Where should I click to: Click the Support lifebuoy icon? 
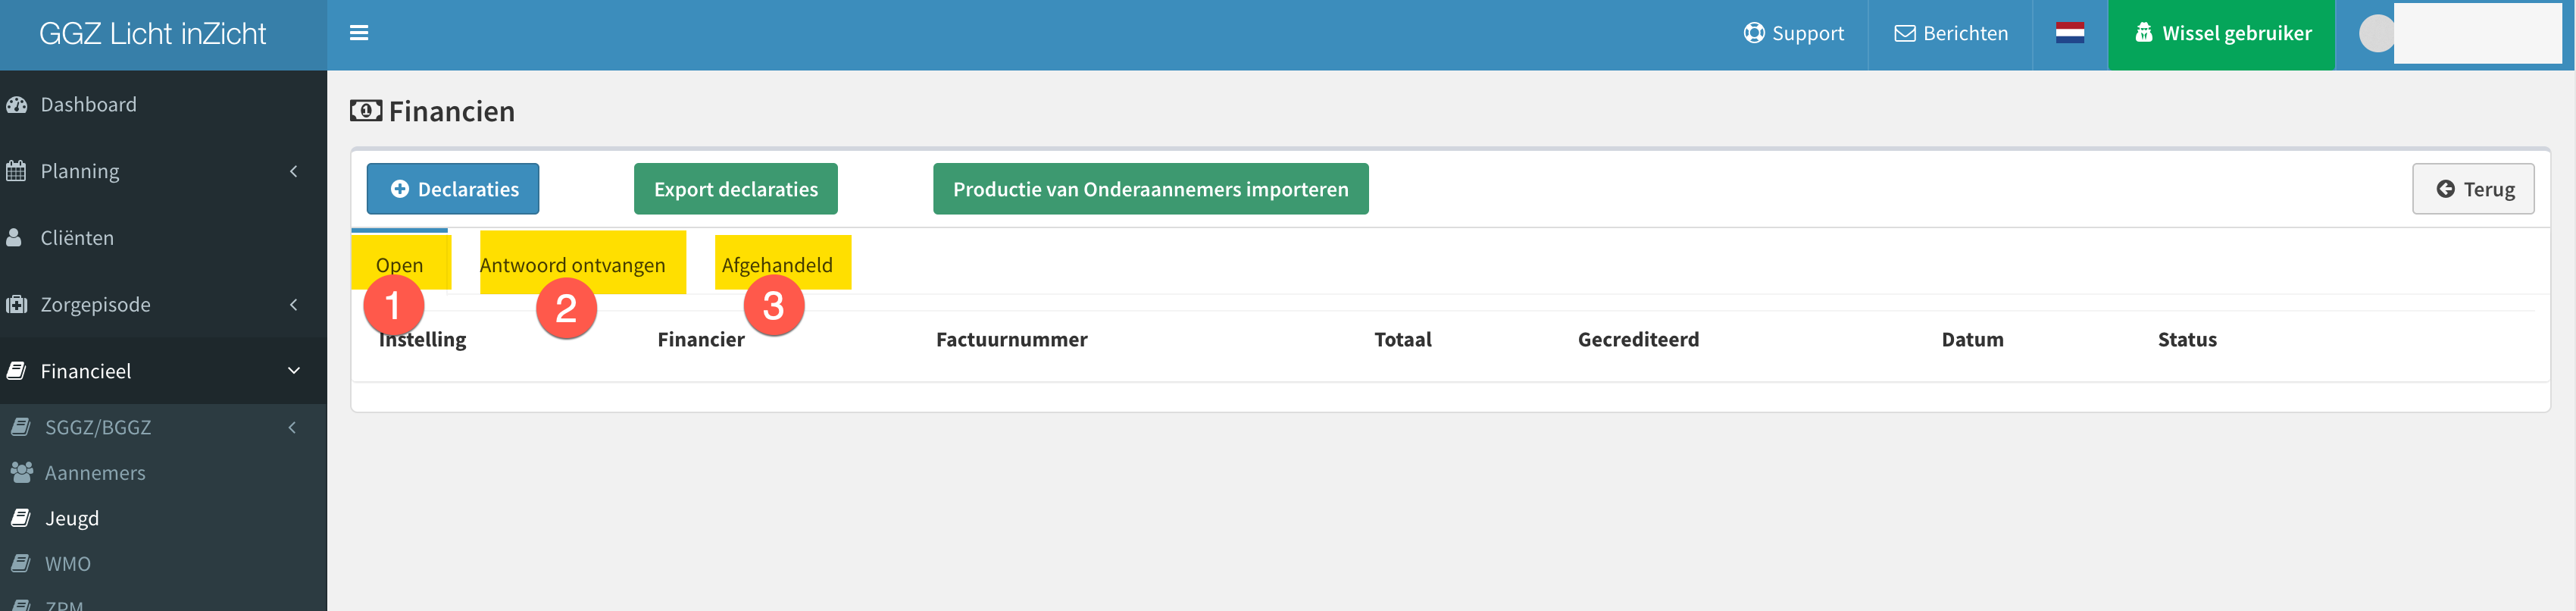(1754, 33)
